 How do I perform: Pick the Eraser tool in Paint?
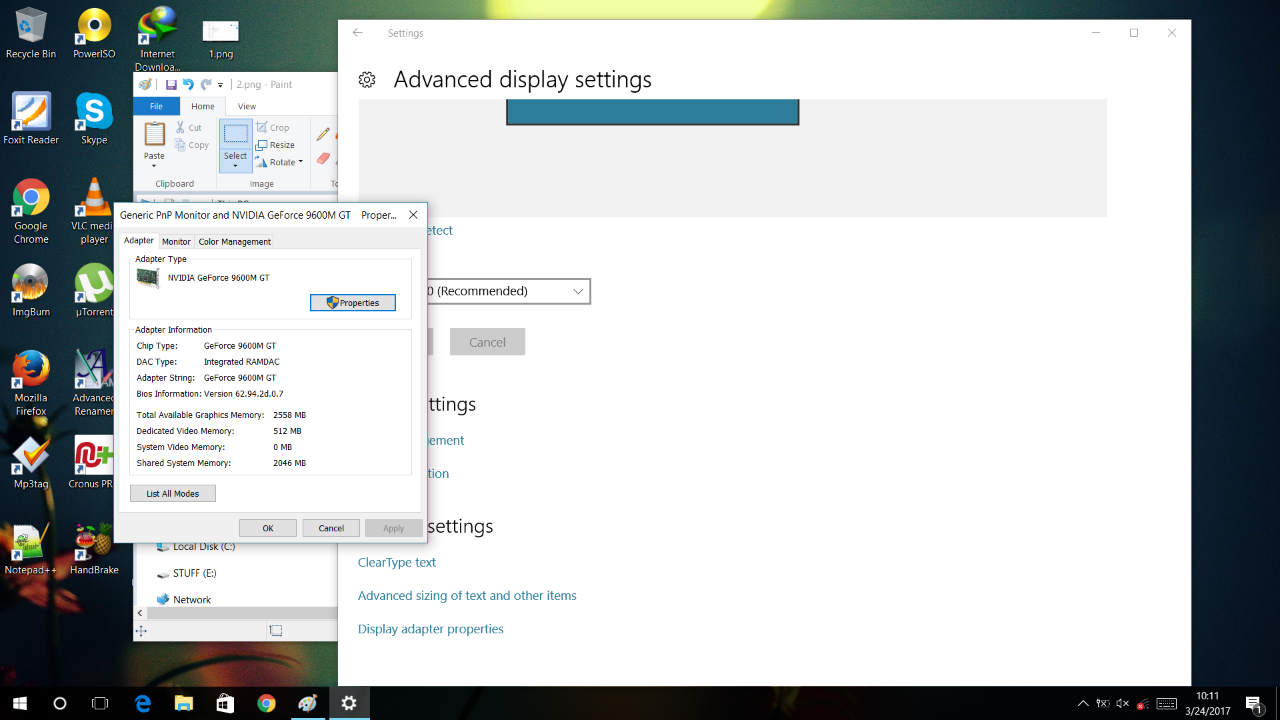[x=323, y=159]
